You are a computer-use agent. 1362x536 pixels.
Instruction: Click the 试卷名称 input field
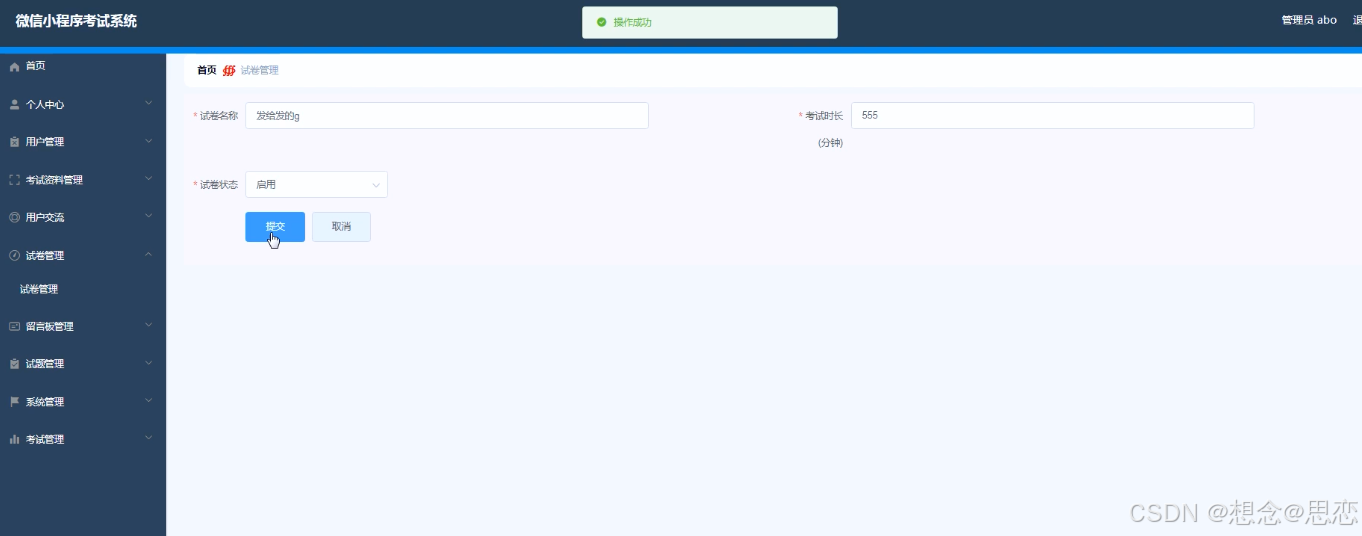[447, 116]
